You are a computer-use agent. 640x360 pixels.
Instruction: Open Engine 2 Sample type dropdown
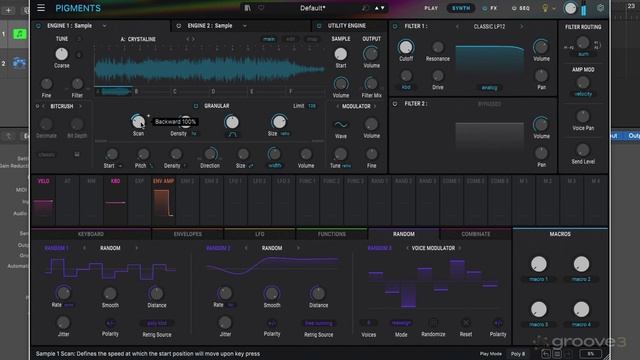pos(244,26)
